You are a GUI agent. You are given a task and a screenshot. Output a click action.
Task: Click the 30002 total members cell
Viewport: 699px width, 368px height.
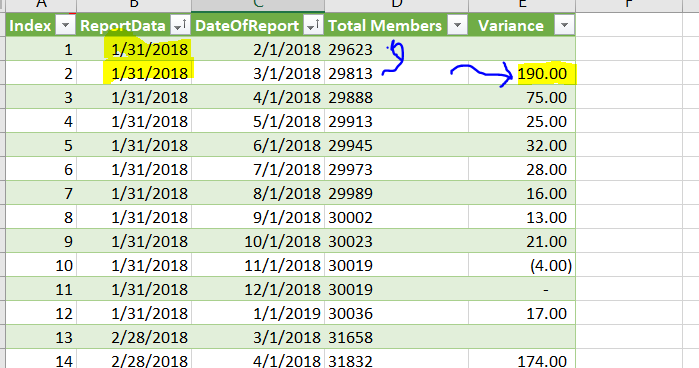tap(396, 217)
